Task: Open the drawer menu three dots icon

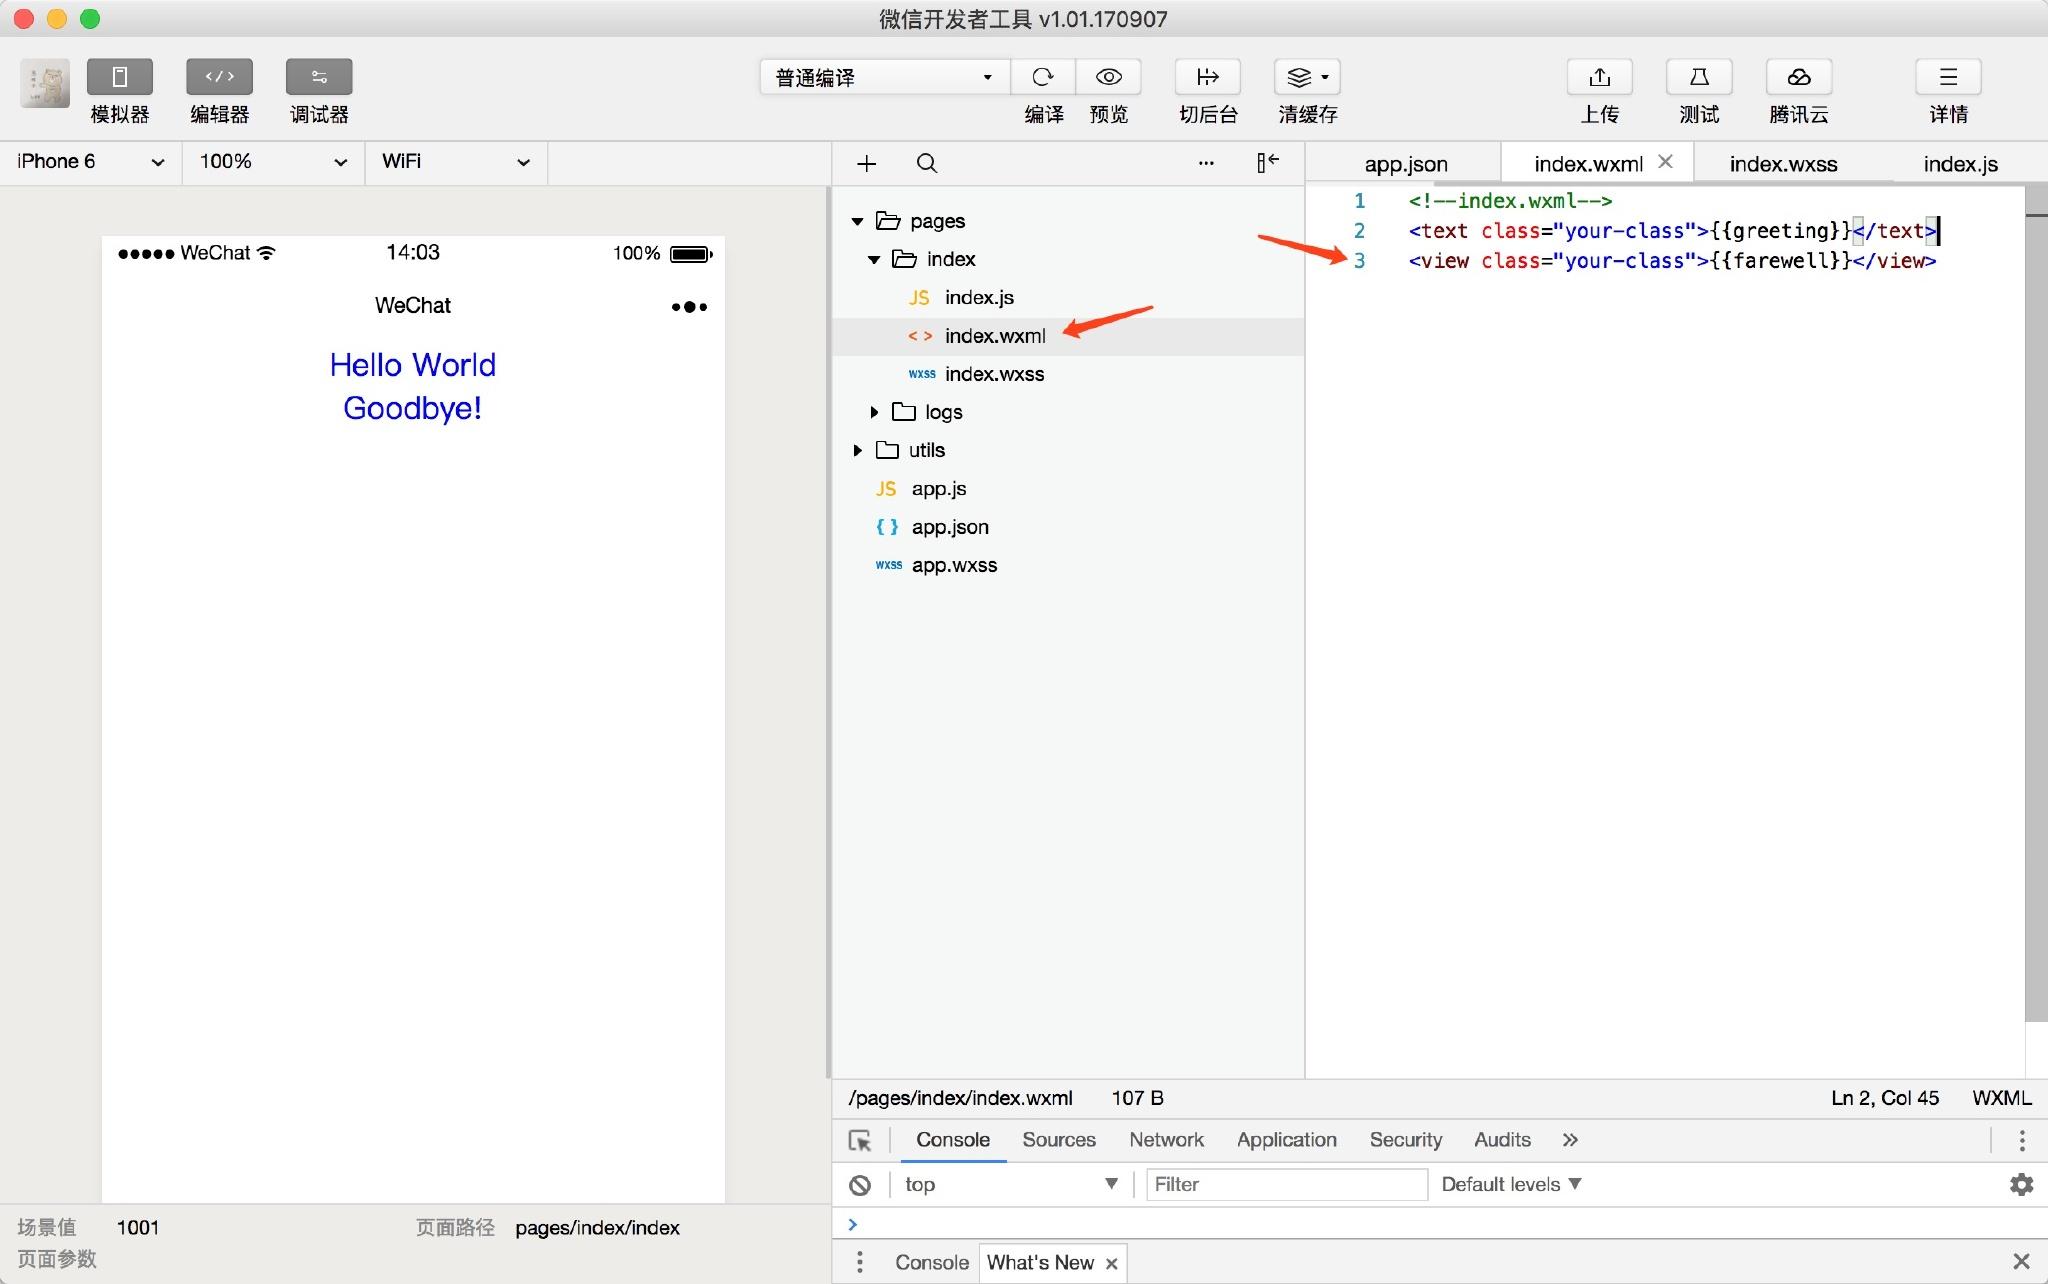Action: (x=859, y=1263)
